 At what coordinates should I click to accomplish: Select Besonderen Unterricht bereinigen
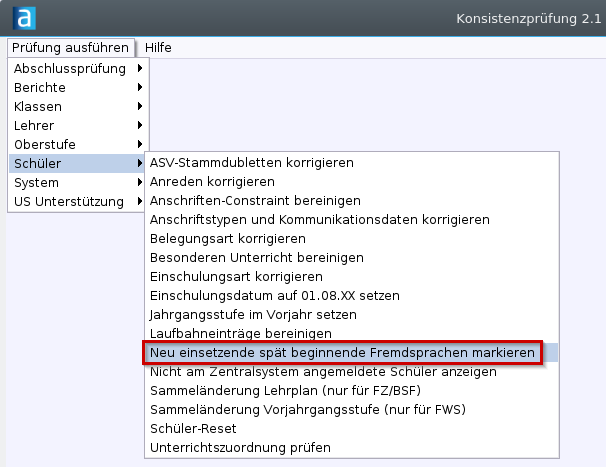(x=352, y=257)
